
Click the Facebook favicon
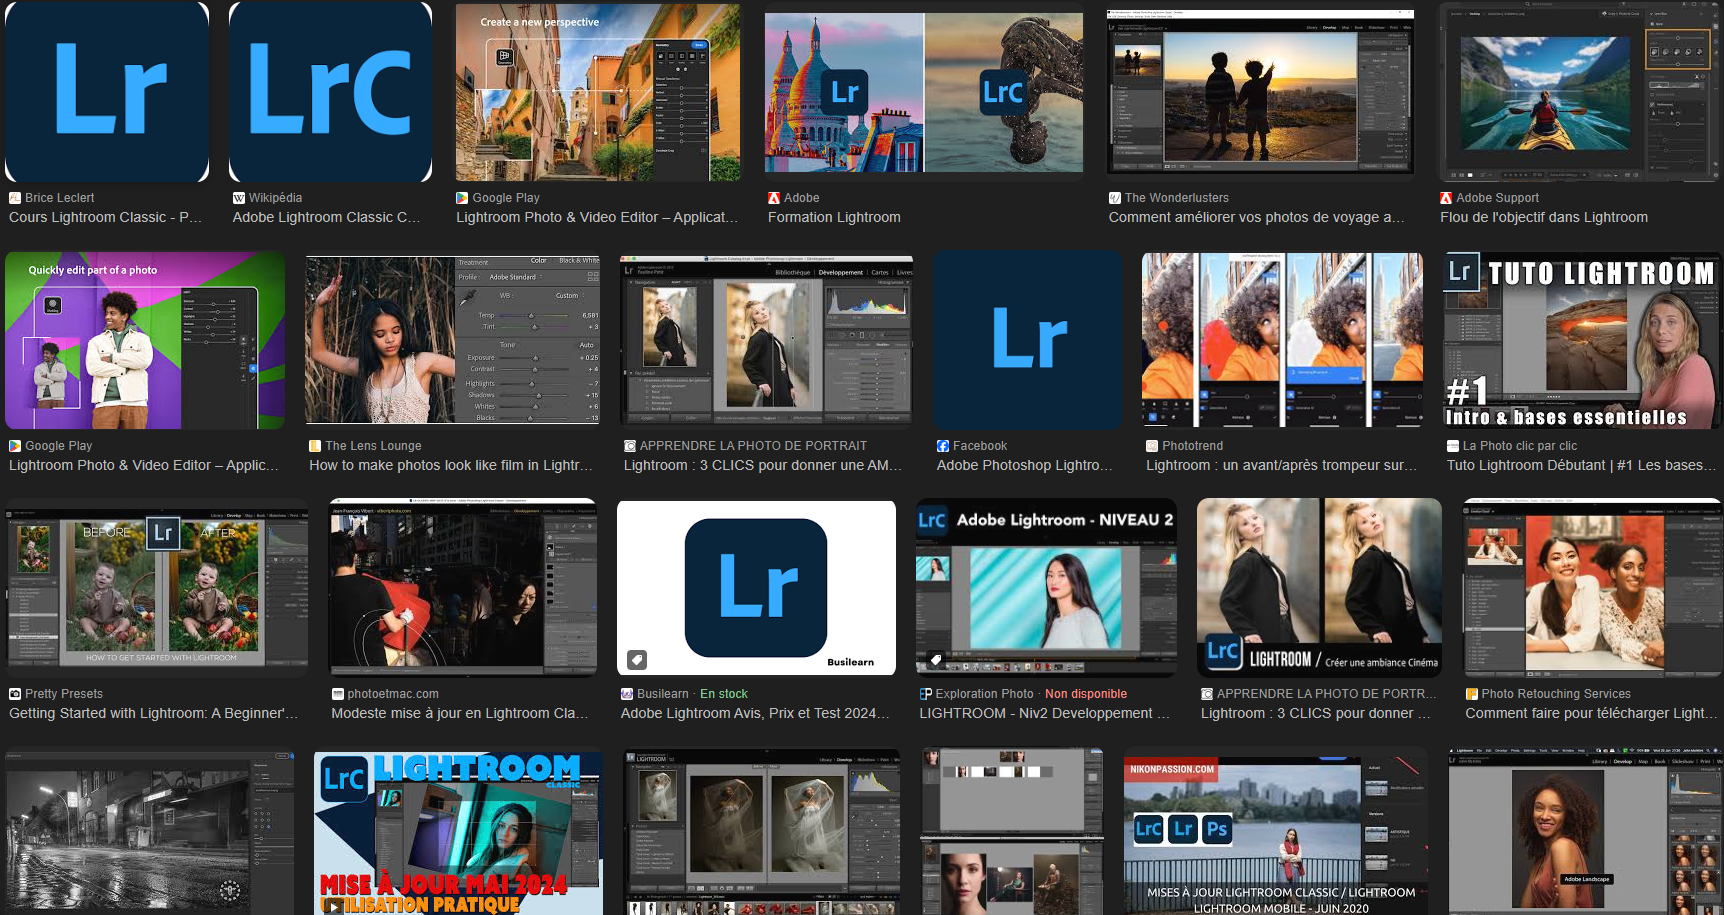[943, 446]
